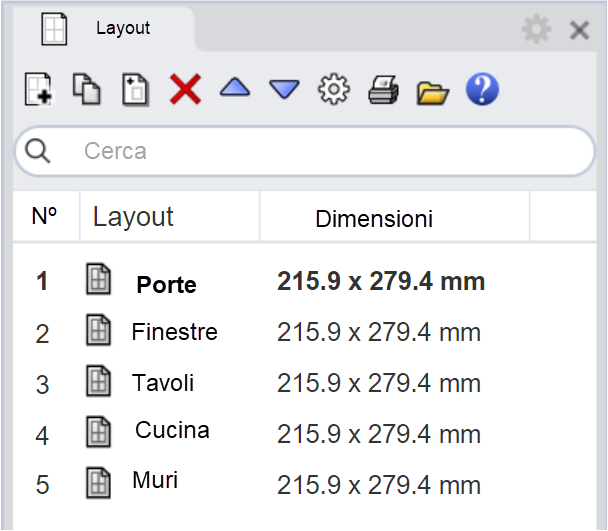Click Cucina's 215.9 x 279.4 mm dimensions
Viewport: 608px width, 531px height.
tap(379, 434)
